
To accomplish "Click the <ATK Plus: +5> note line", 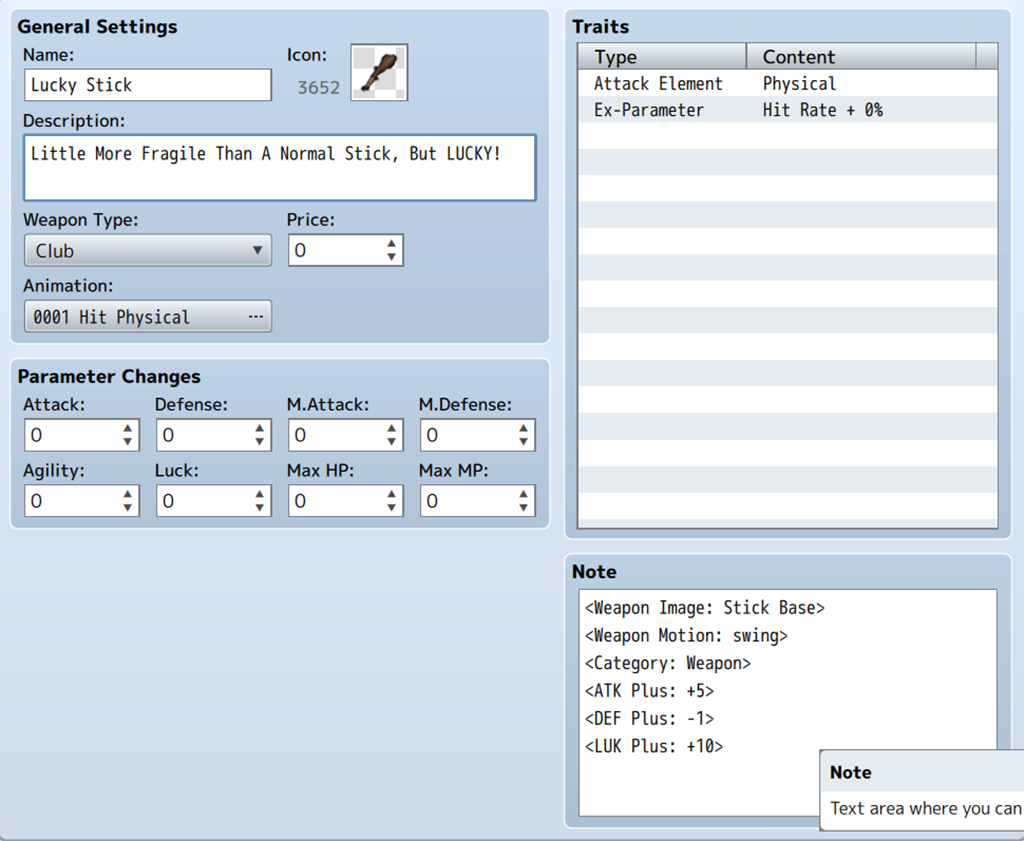I will pos(649,691).
